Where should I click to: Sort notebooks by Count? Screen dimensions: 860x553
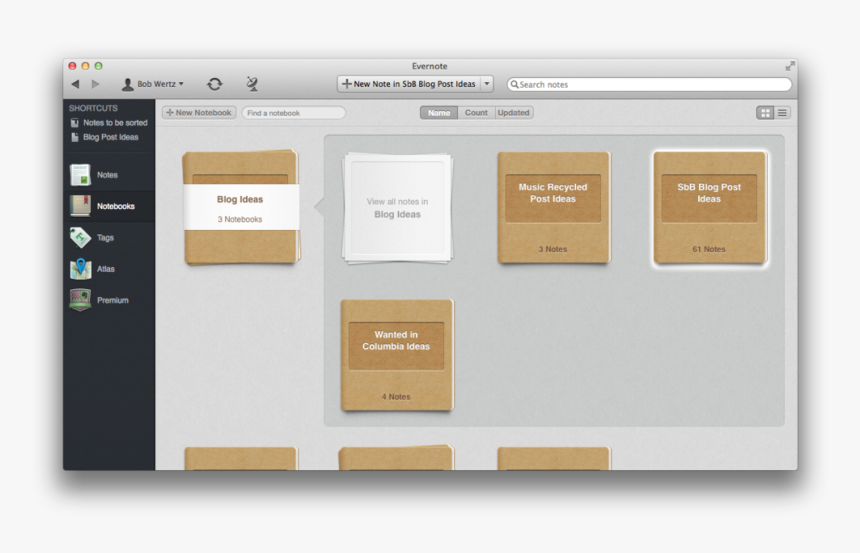476,112
